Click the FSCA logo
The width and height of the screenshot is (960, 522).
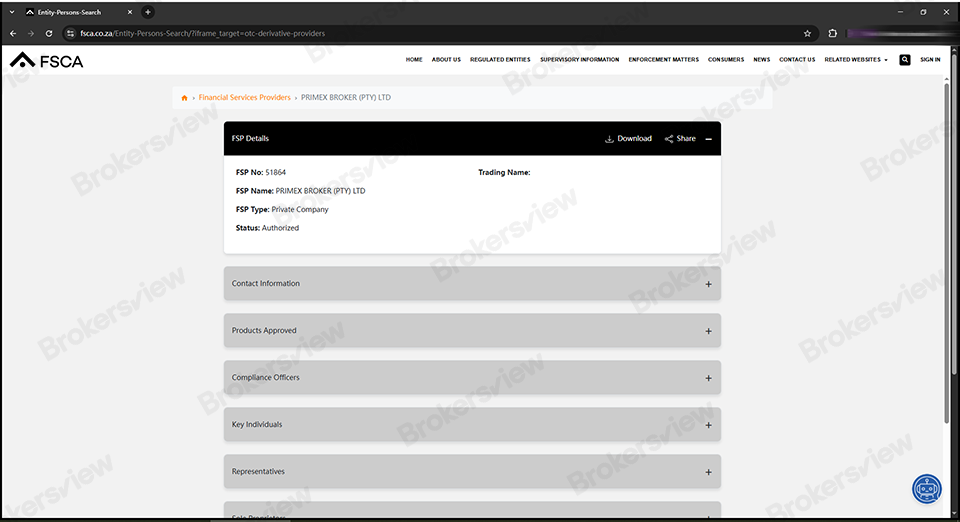pos(47,61)
